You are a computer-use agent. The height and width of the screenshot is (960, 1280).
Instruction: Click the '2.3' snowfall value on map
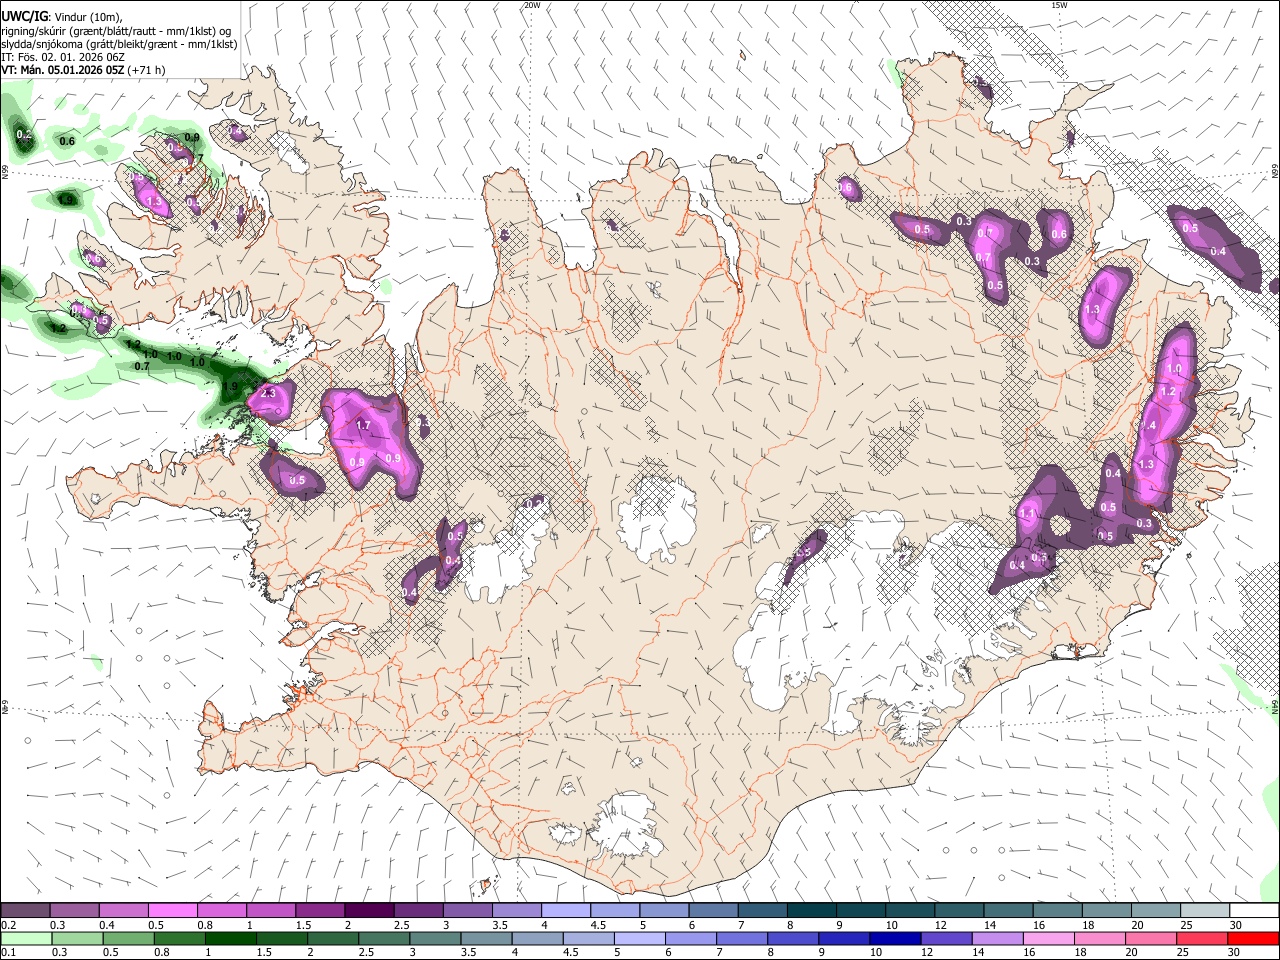(x=268, y=394)
